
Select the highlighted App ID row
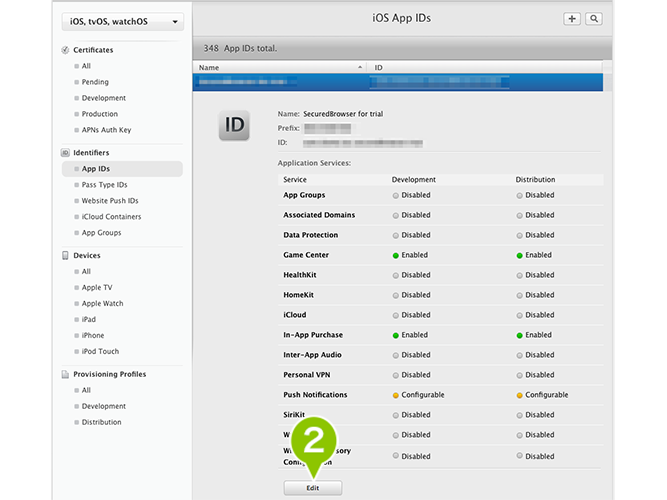tap(398, 82)
